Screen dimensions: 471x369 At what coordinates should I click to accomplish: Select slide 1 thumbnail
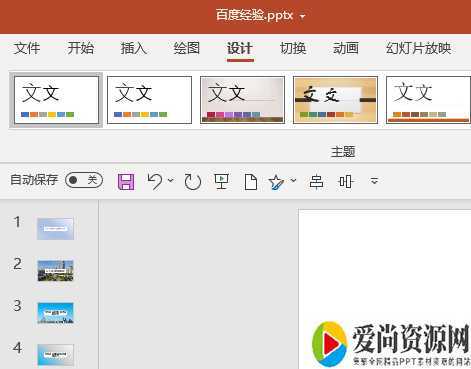click(x=55, y=229)
